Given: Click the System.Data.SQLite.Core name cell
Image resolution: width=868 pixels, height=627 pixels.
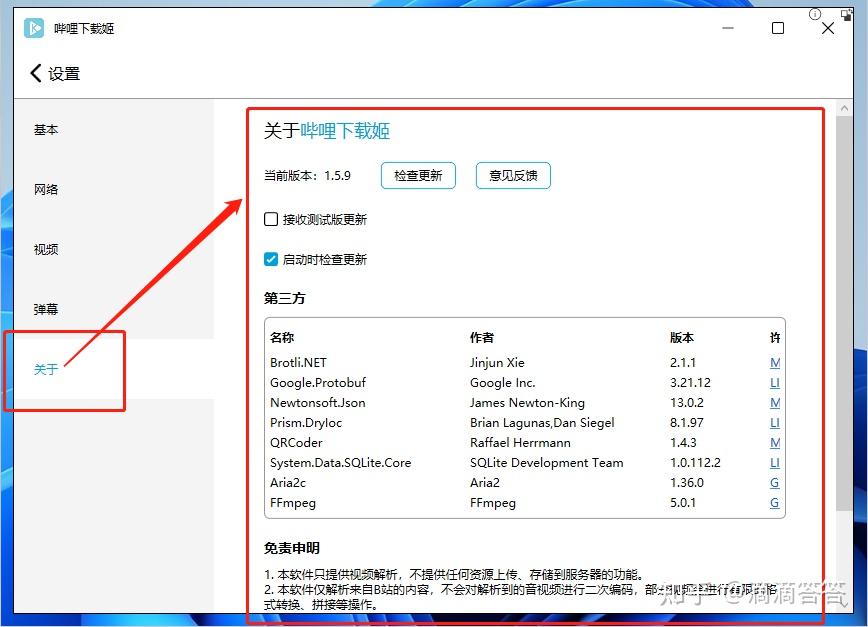Looking at the screenshot, I should [340, 463].
